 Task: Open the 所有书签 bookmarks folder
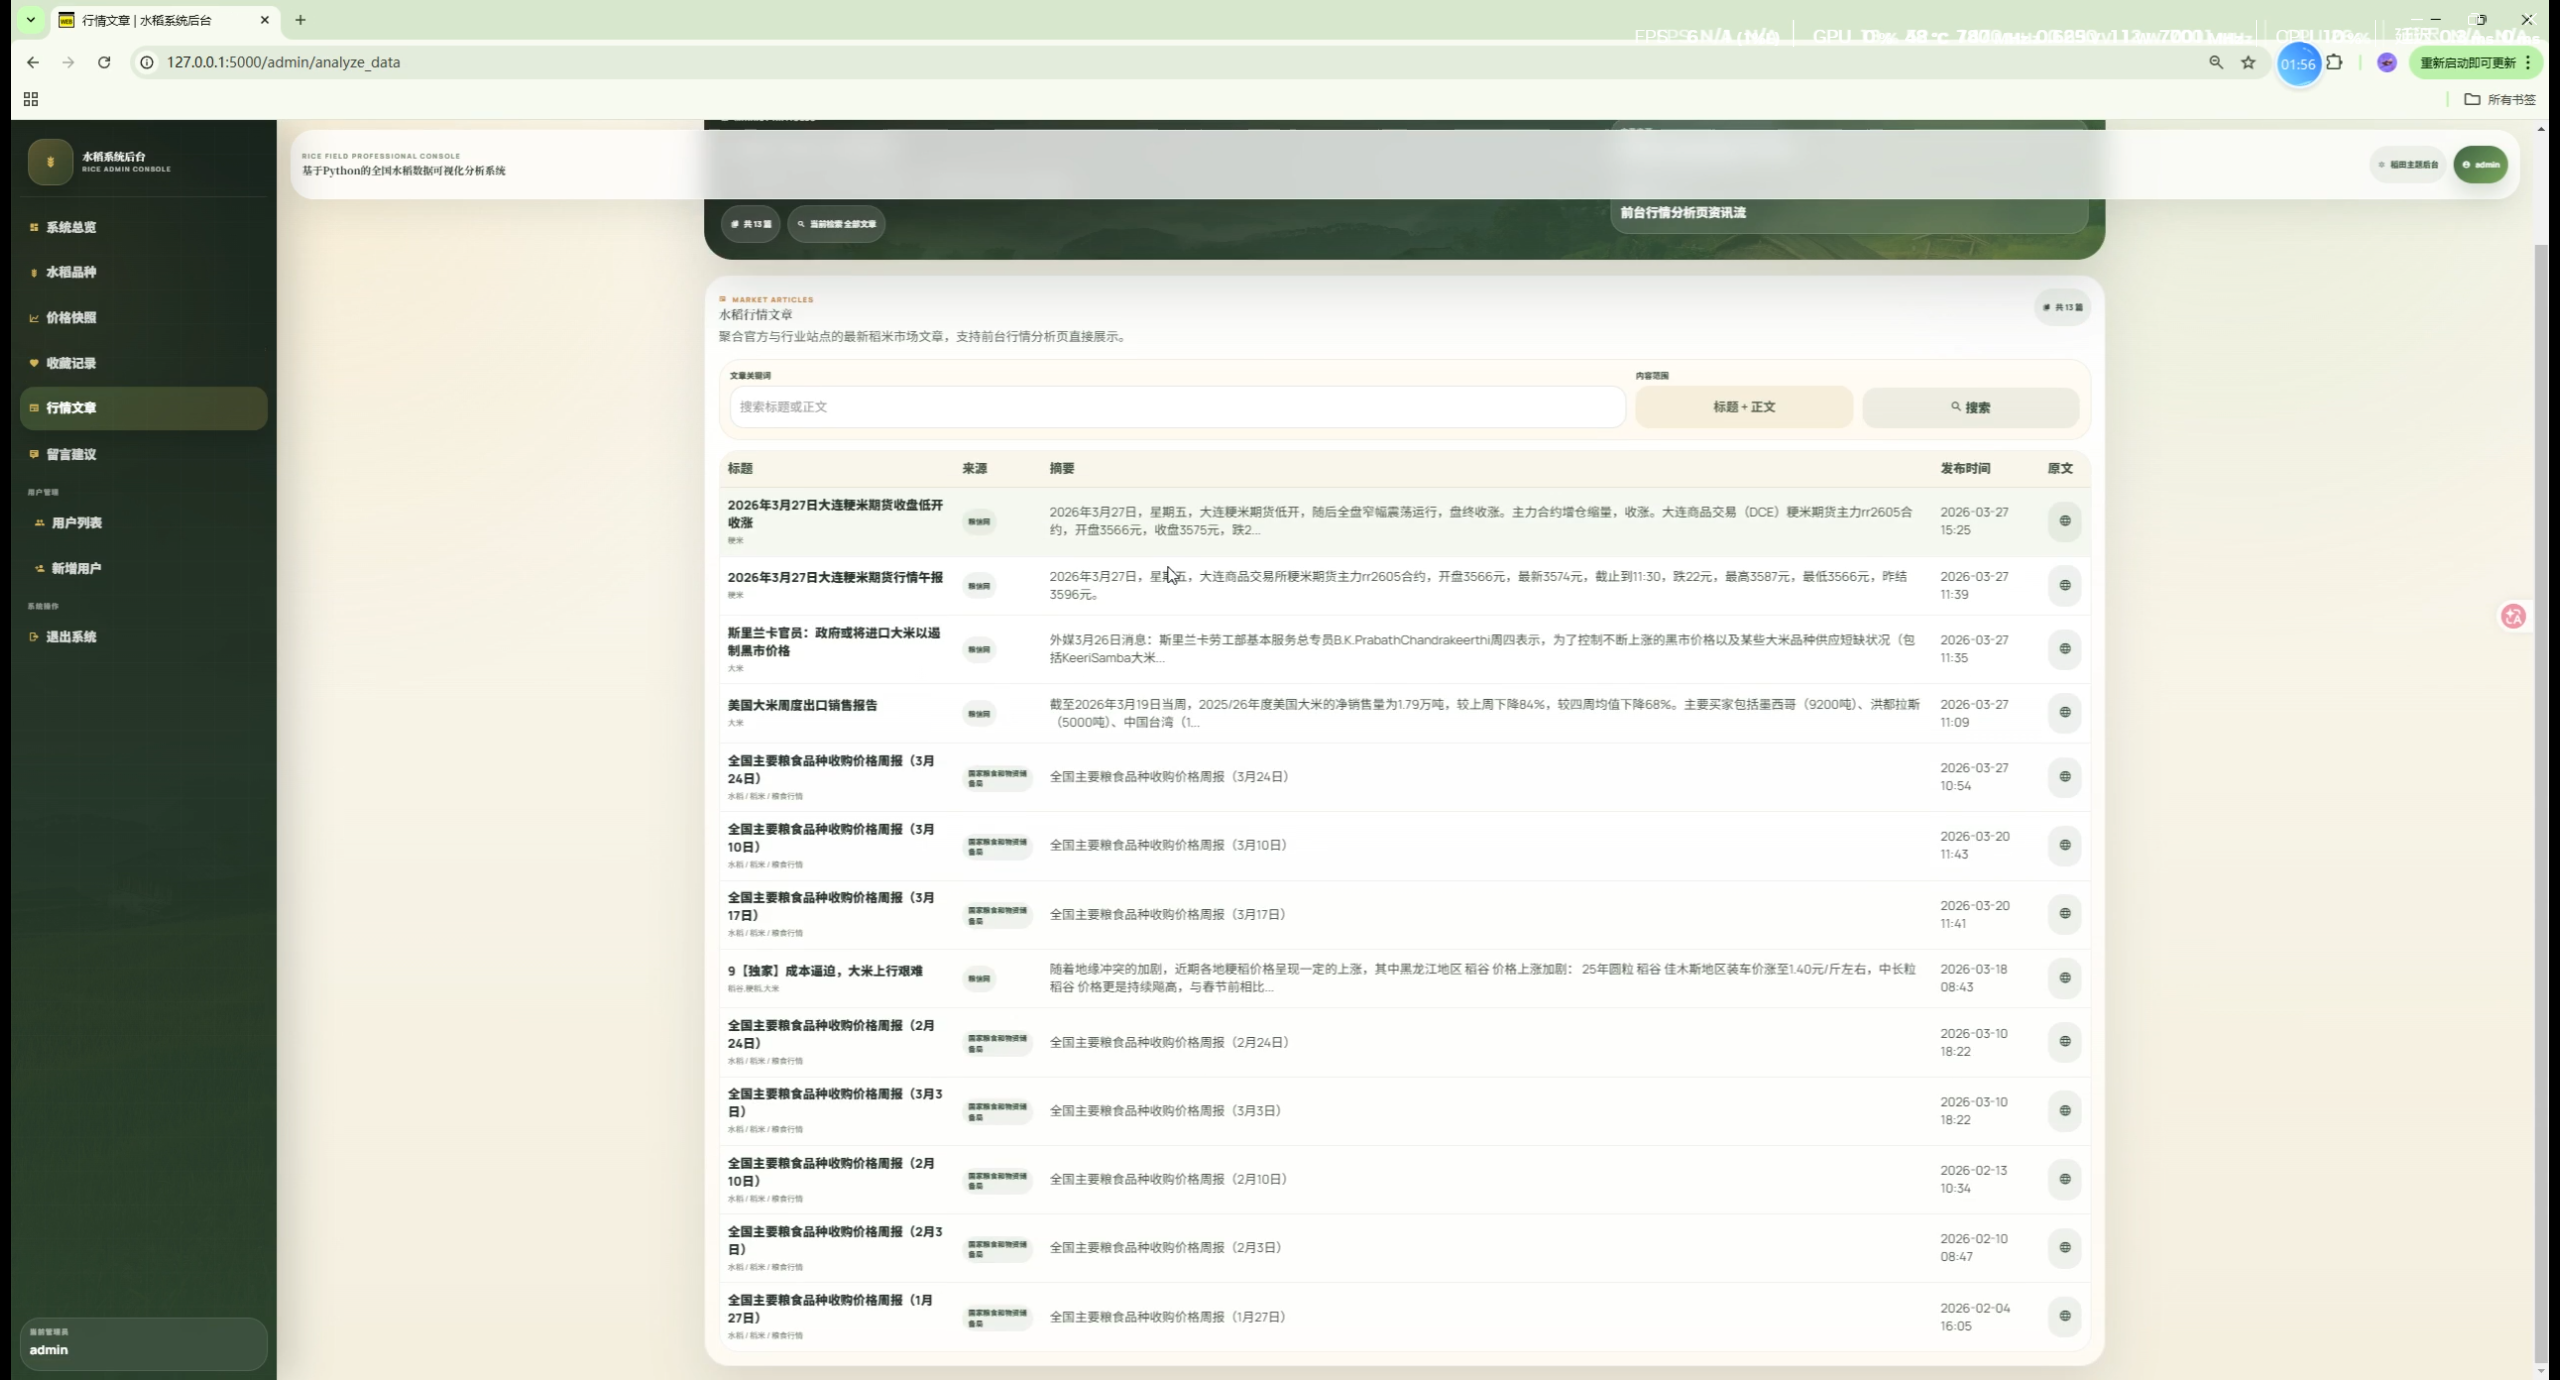[x=2500, y=99]
